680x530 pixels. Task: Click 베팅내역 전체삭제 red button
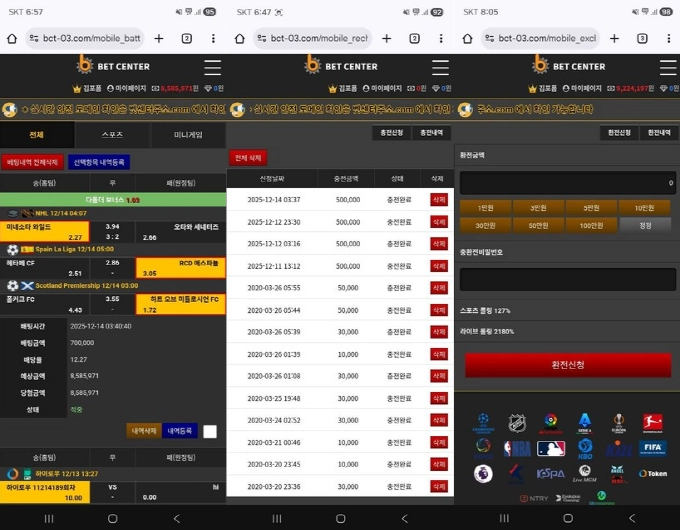coord(32,162)
